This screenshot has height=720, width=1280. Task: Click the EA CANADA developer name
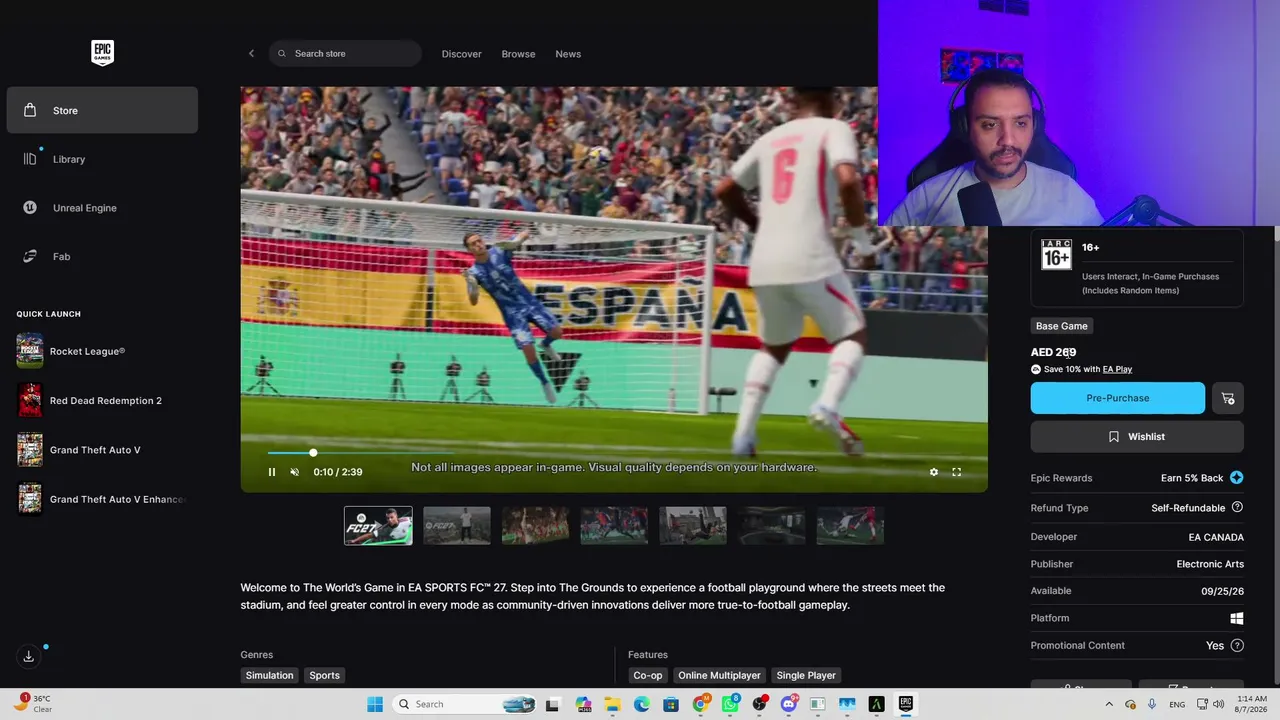point(1216,537)
